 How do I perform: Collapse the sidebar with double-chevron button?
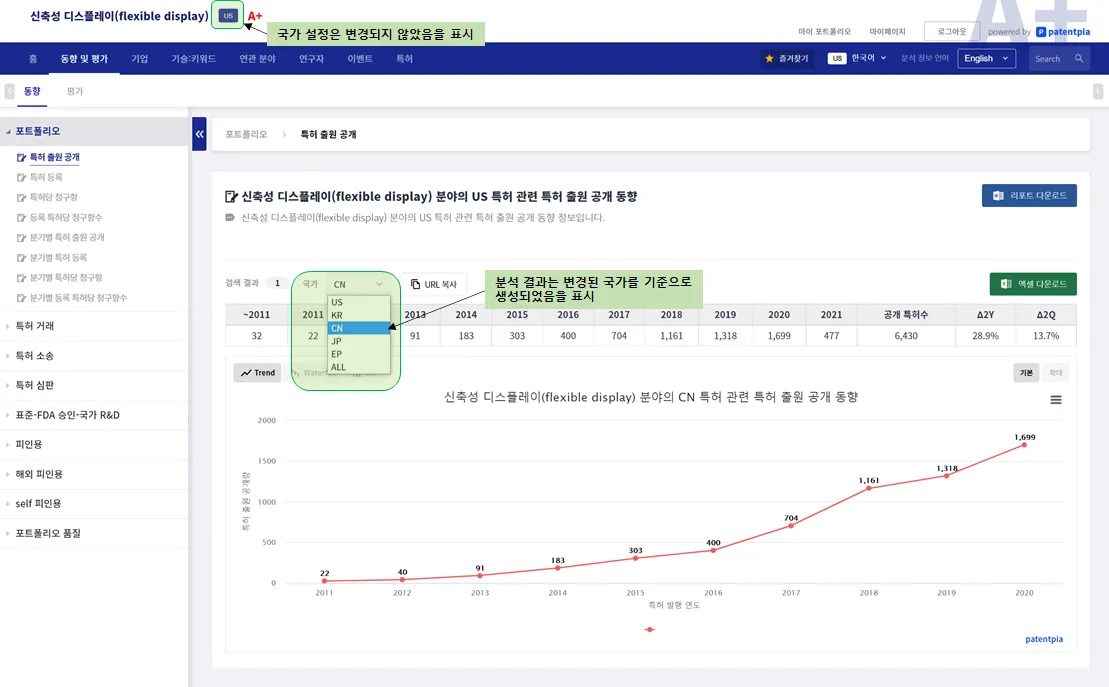(x=199, y=134)
